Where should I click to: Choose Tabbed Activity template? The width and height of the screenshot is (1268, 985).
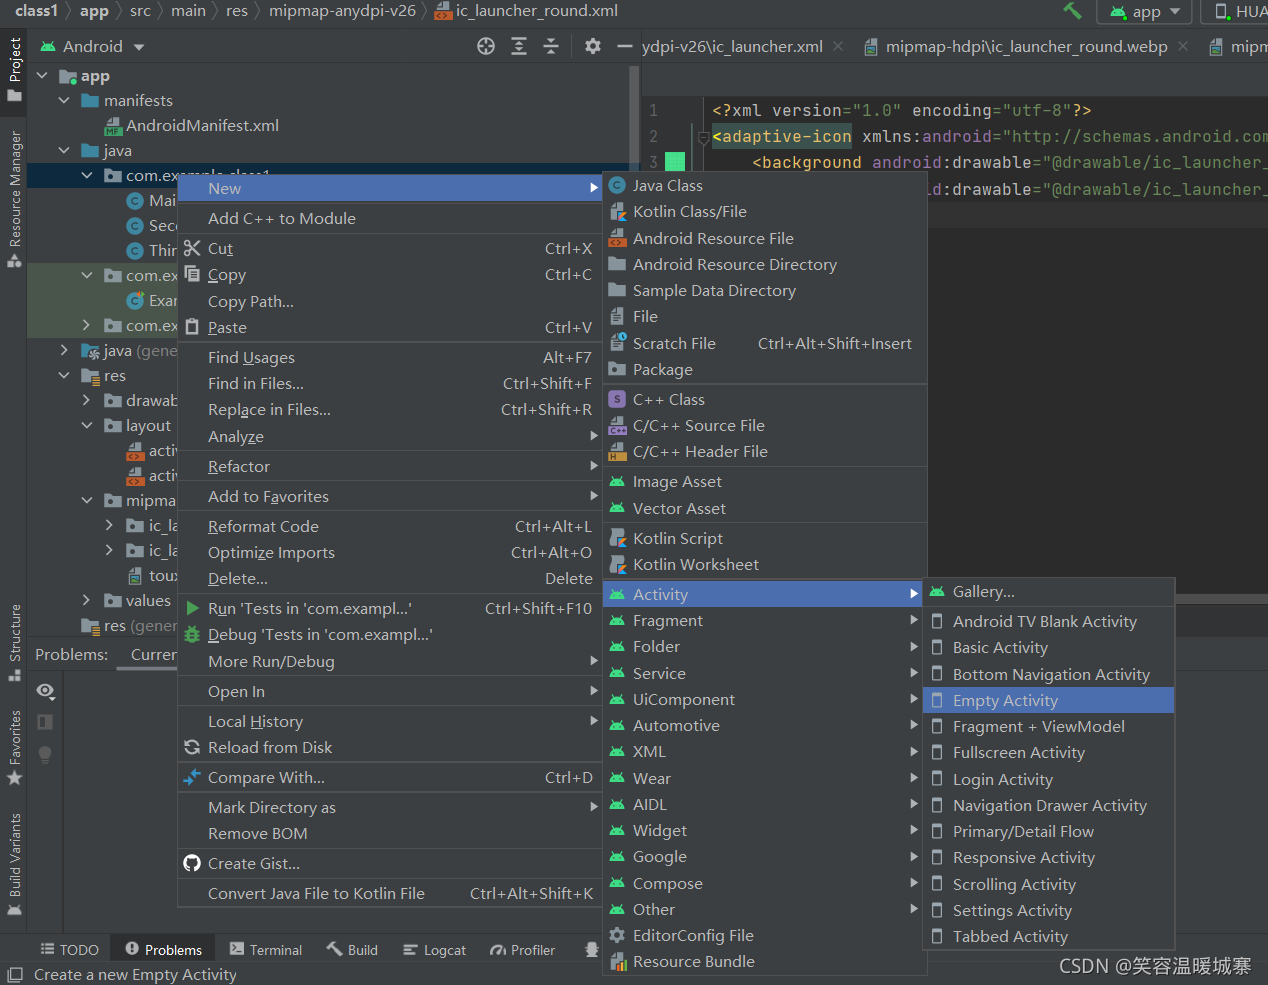click(1048, 937)
